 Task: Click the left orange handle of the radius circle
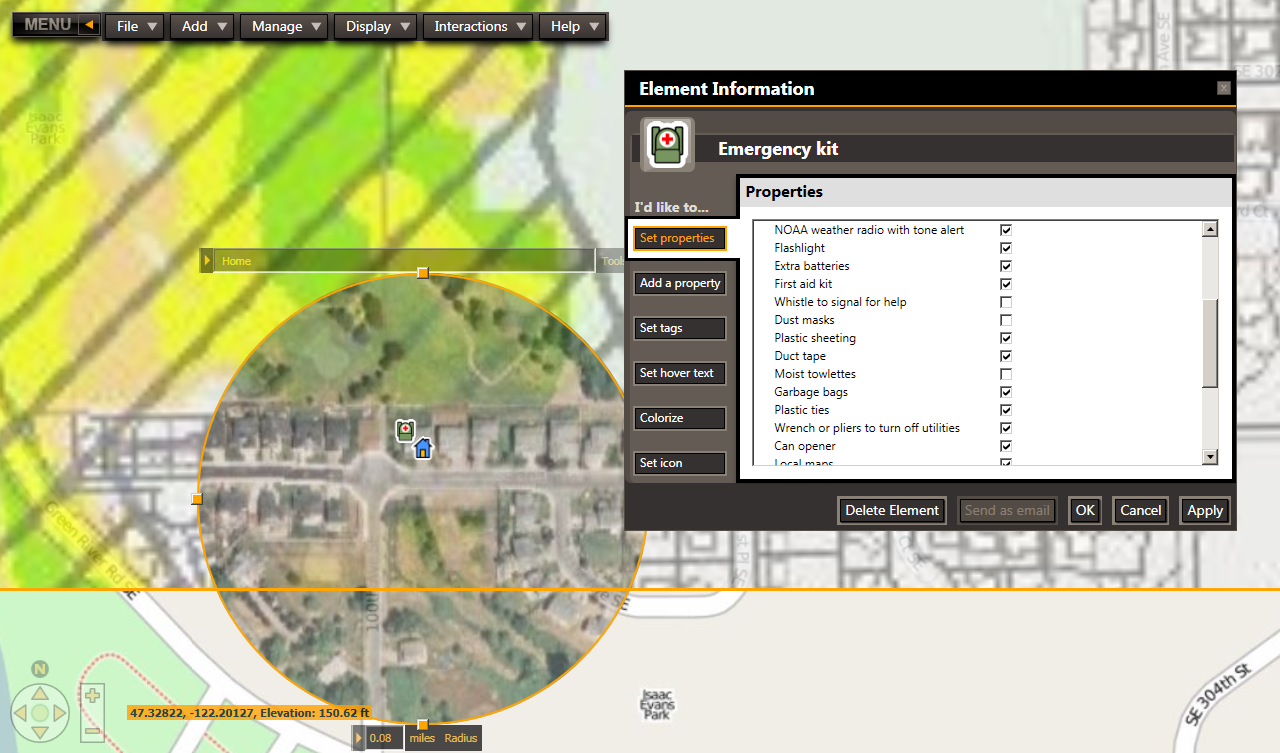point(197,498)
